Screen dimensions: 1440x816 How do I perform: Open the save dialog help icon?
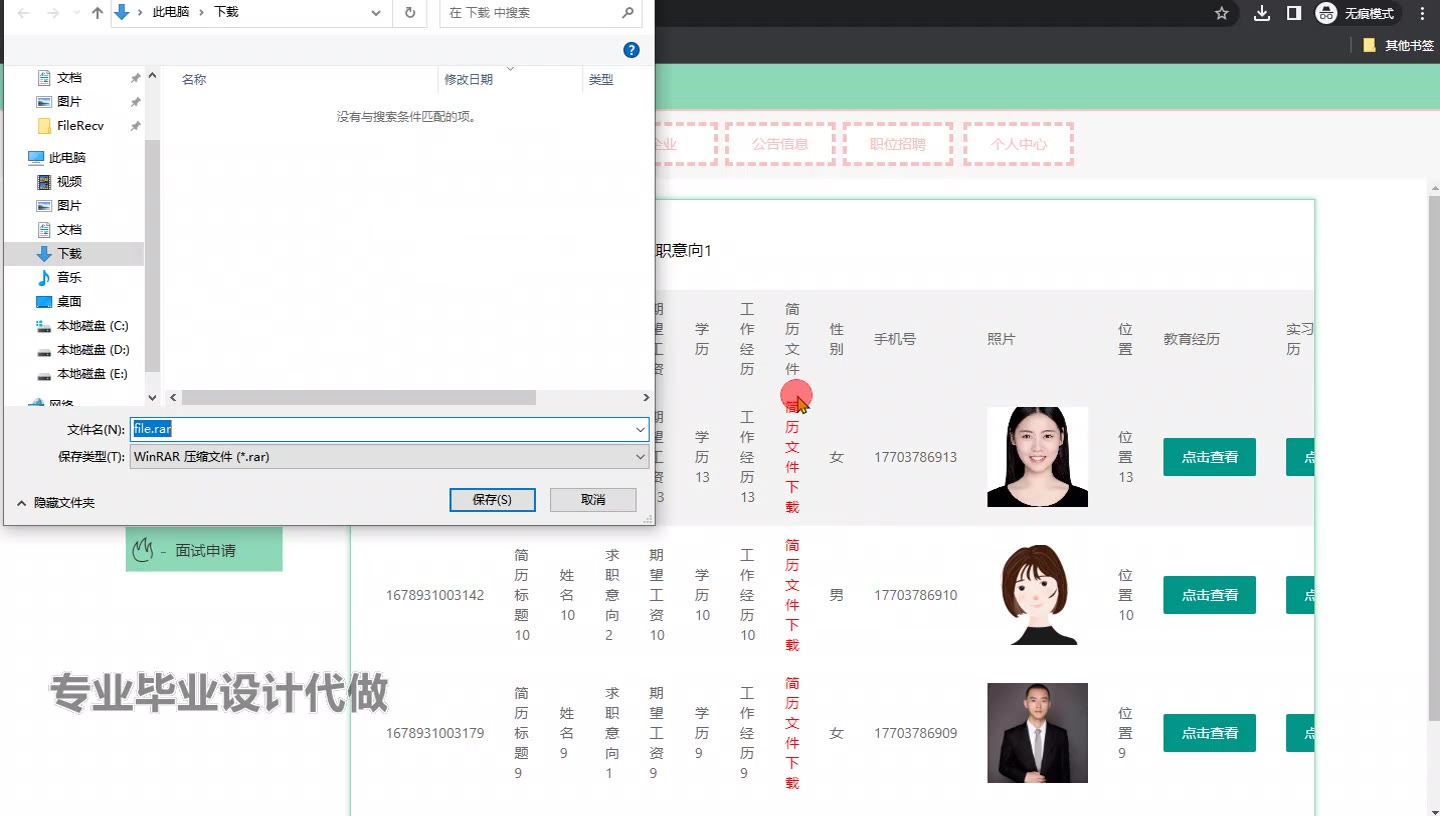631,50
